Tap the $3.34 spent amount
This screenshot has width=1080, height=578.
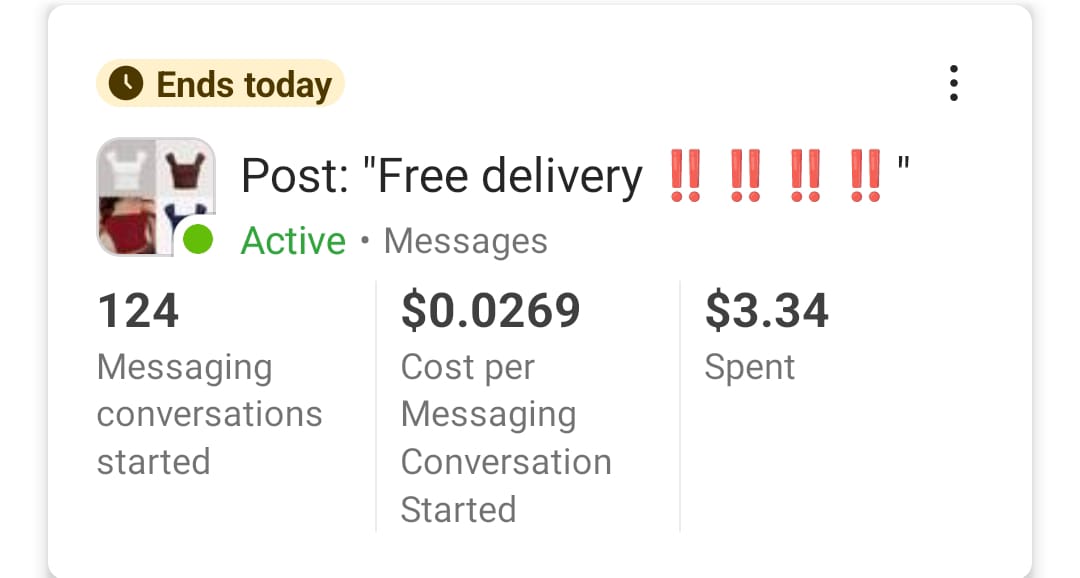[766, 310]
